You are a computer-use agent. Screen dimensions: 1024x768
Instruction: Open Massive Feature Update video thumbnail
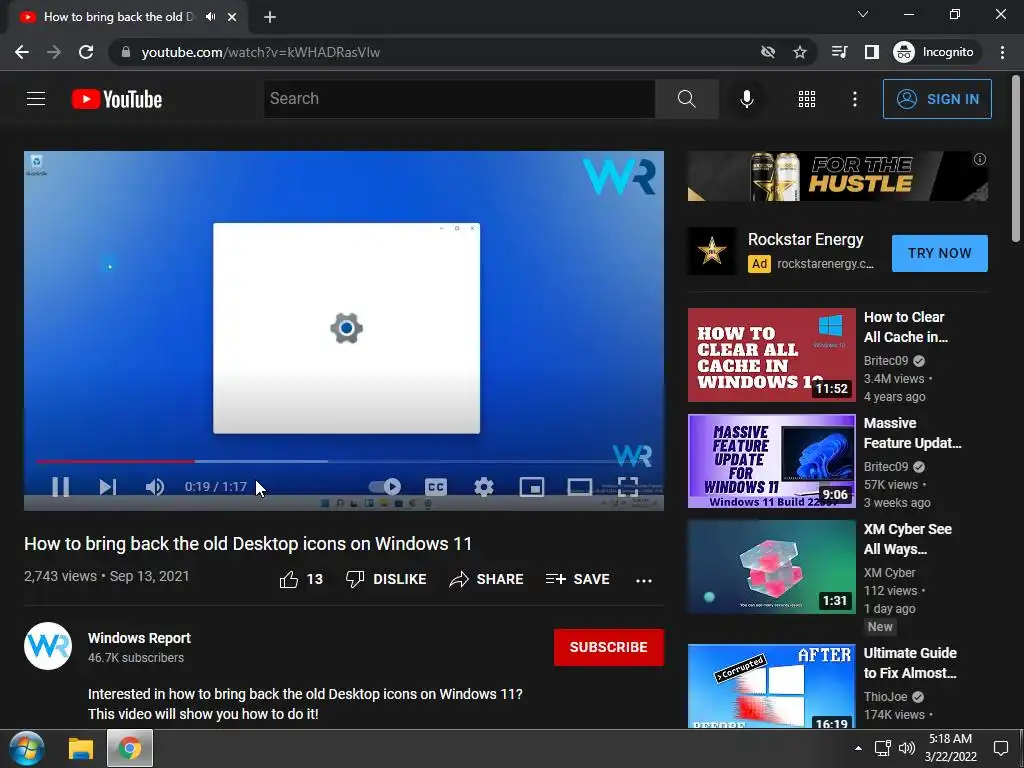pyautogui.click(x=771, y=461)
